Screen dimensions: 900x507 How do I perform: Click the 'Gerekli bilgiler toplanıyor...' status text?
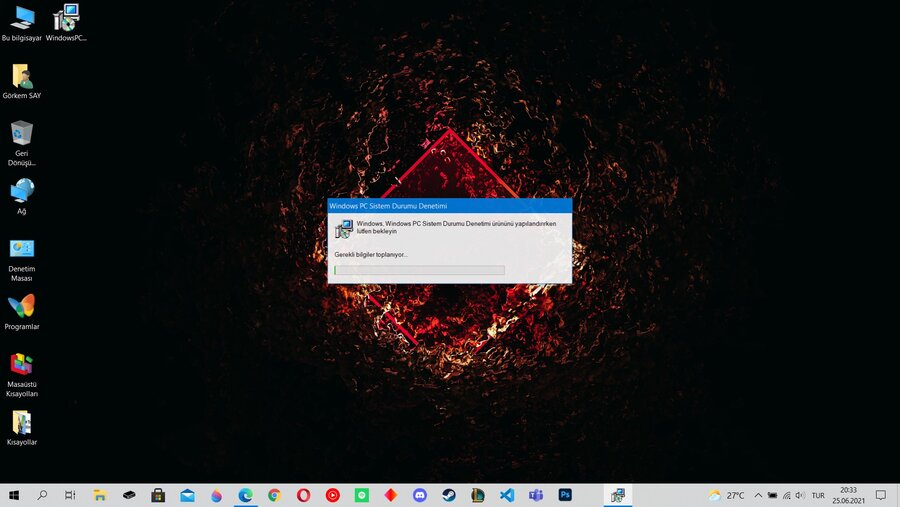[371, 254]
